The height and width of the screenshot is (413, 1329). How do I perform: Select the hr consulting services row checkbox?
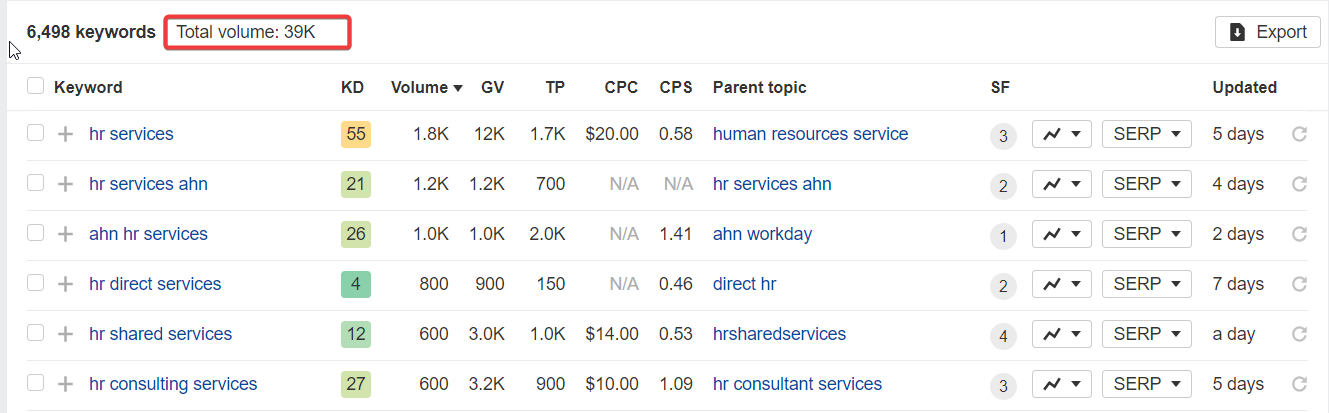coord(35,383)
